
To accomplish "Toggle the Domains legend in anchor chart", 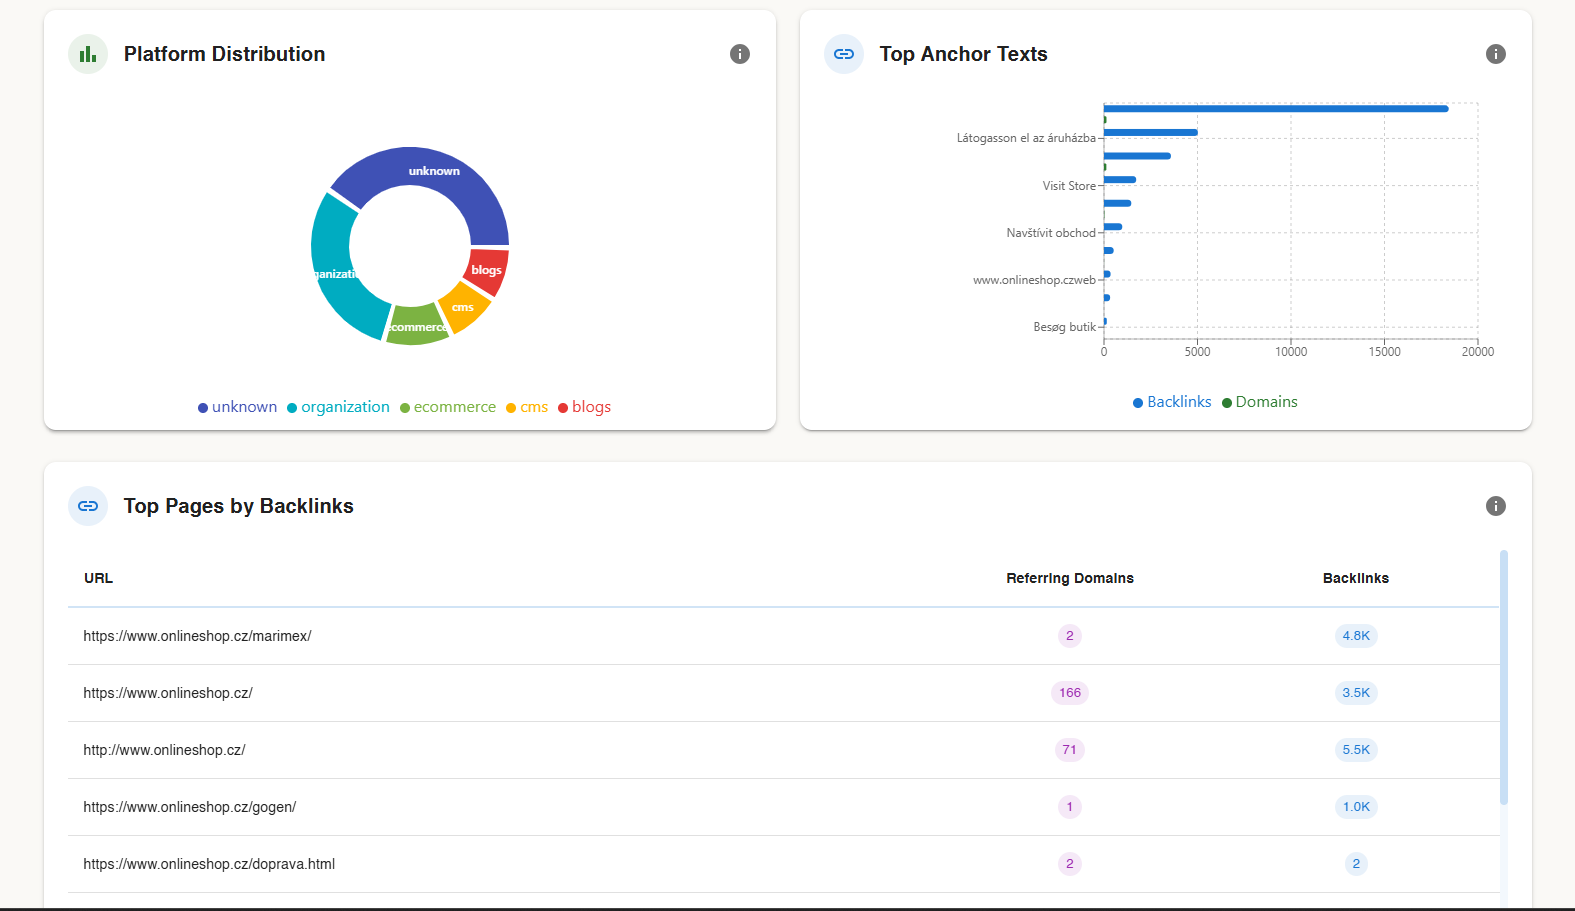I will 1260,402.
